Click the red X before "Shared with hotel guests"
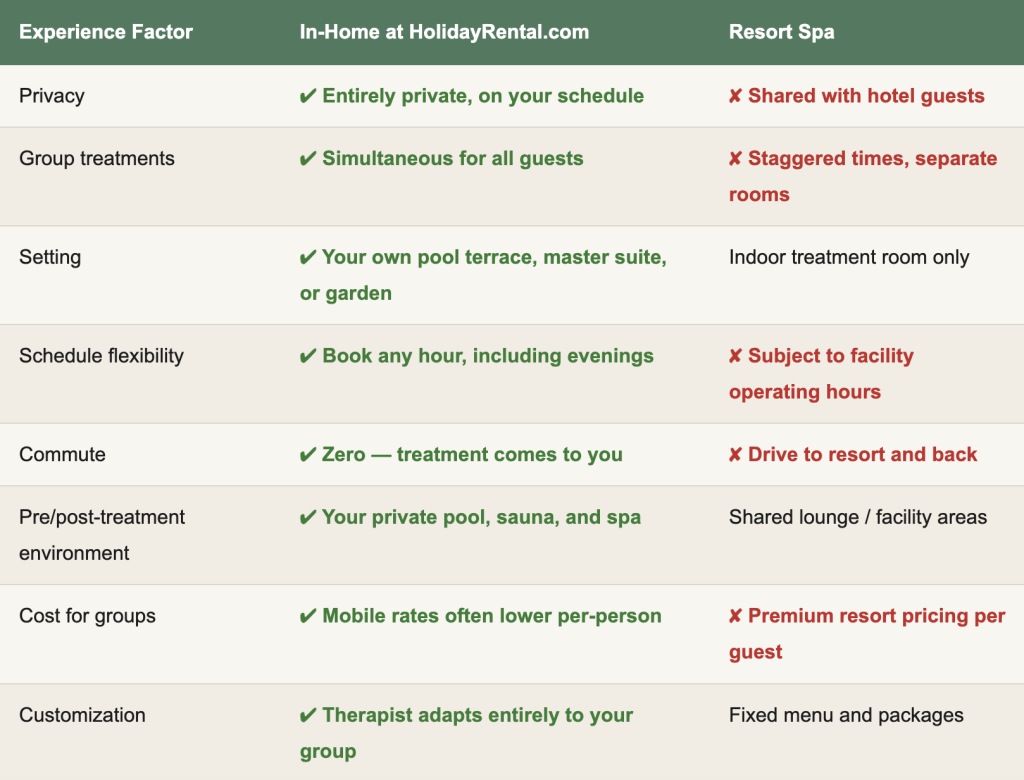The width and height of the screenshot is (1024, 780). pos(736,96)
